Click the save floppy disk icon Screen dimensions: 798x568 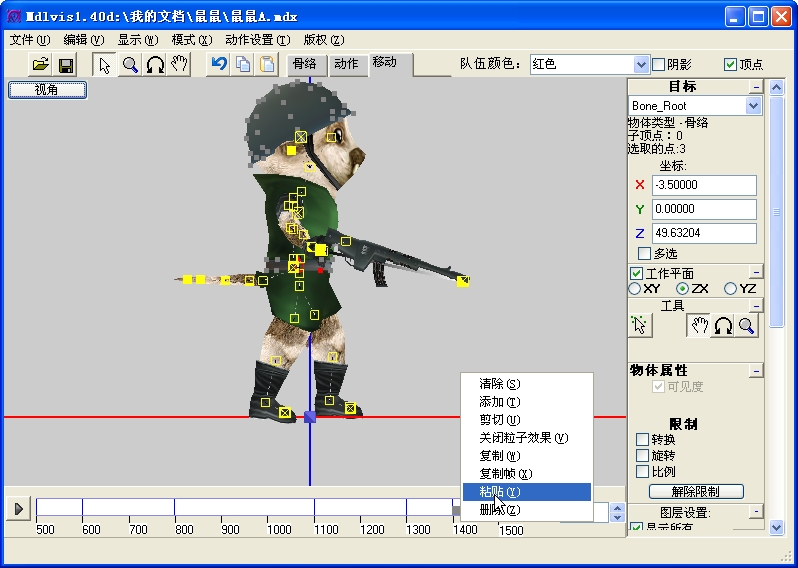pos(66,65)
